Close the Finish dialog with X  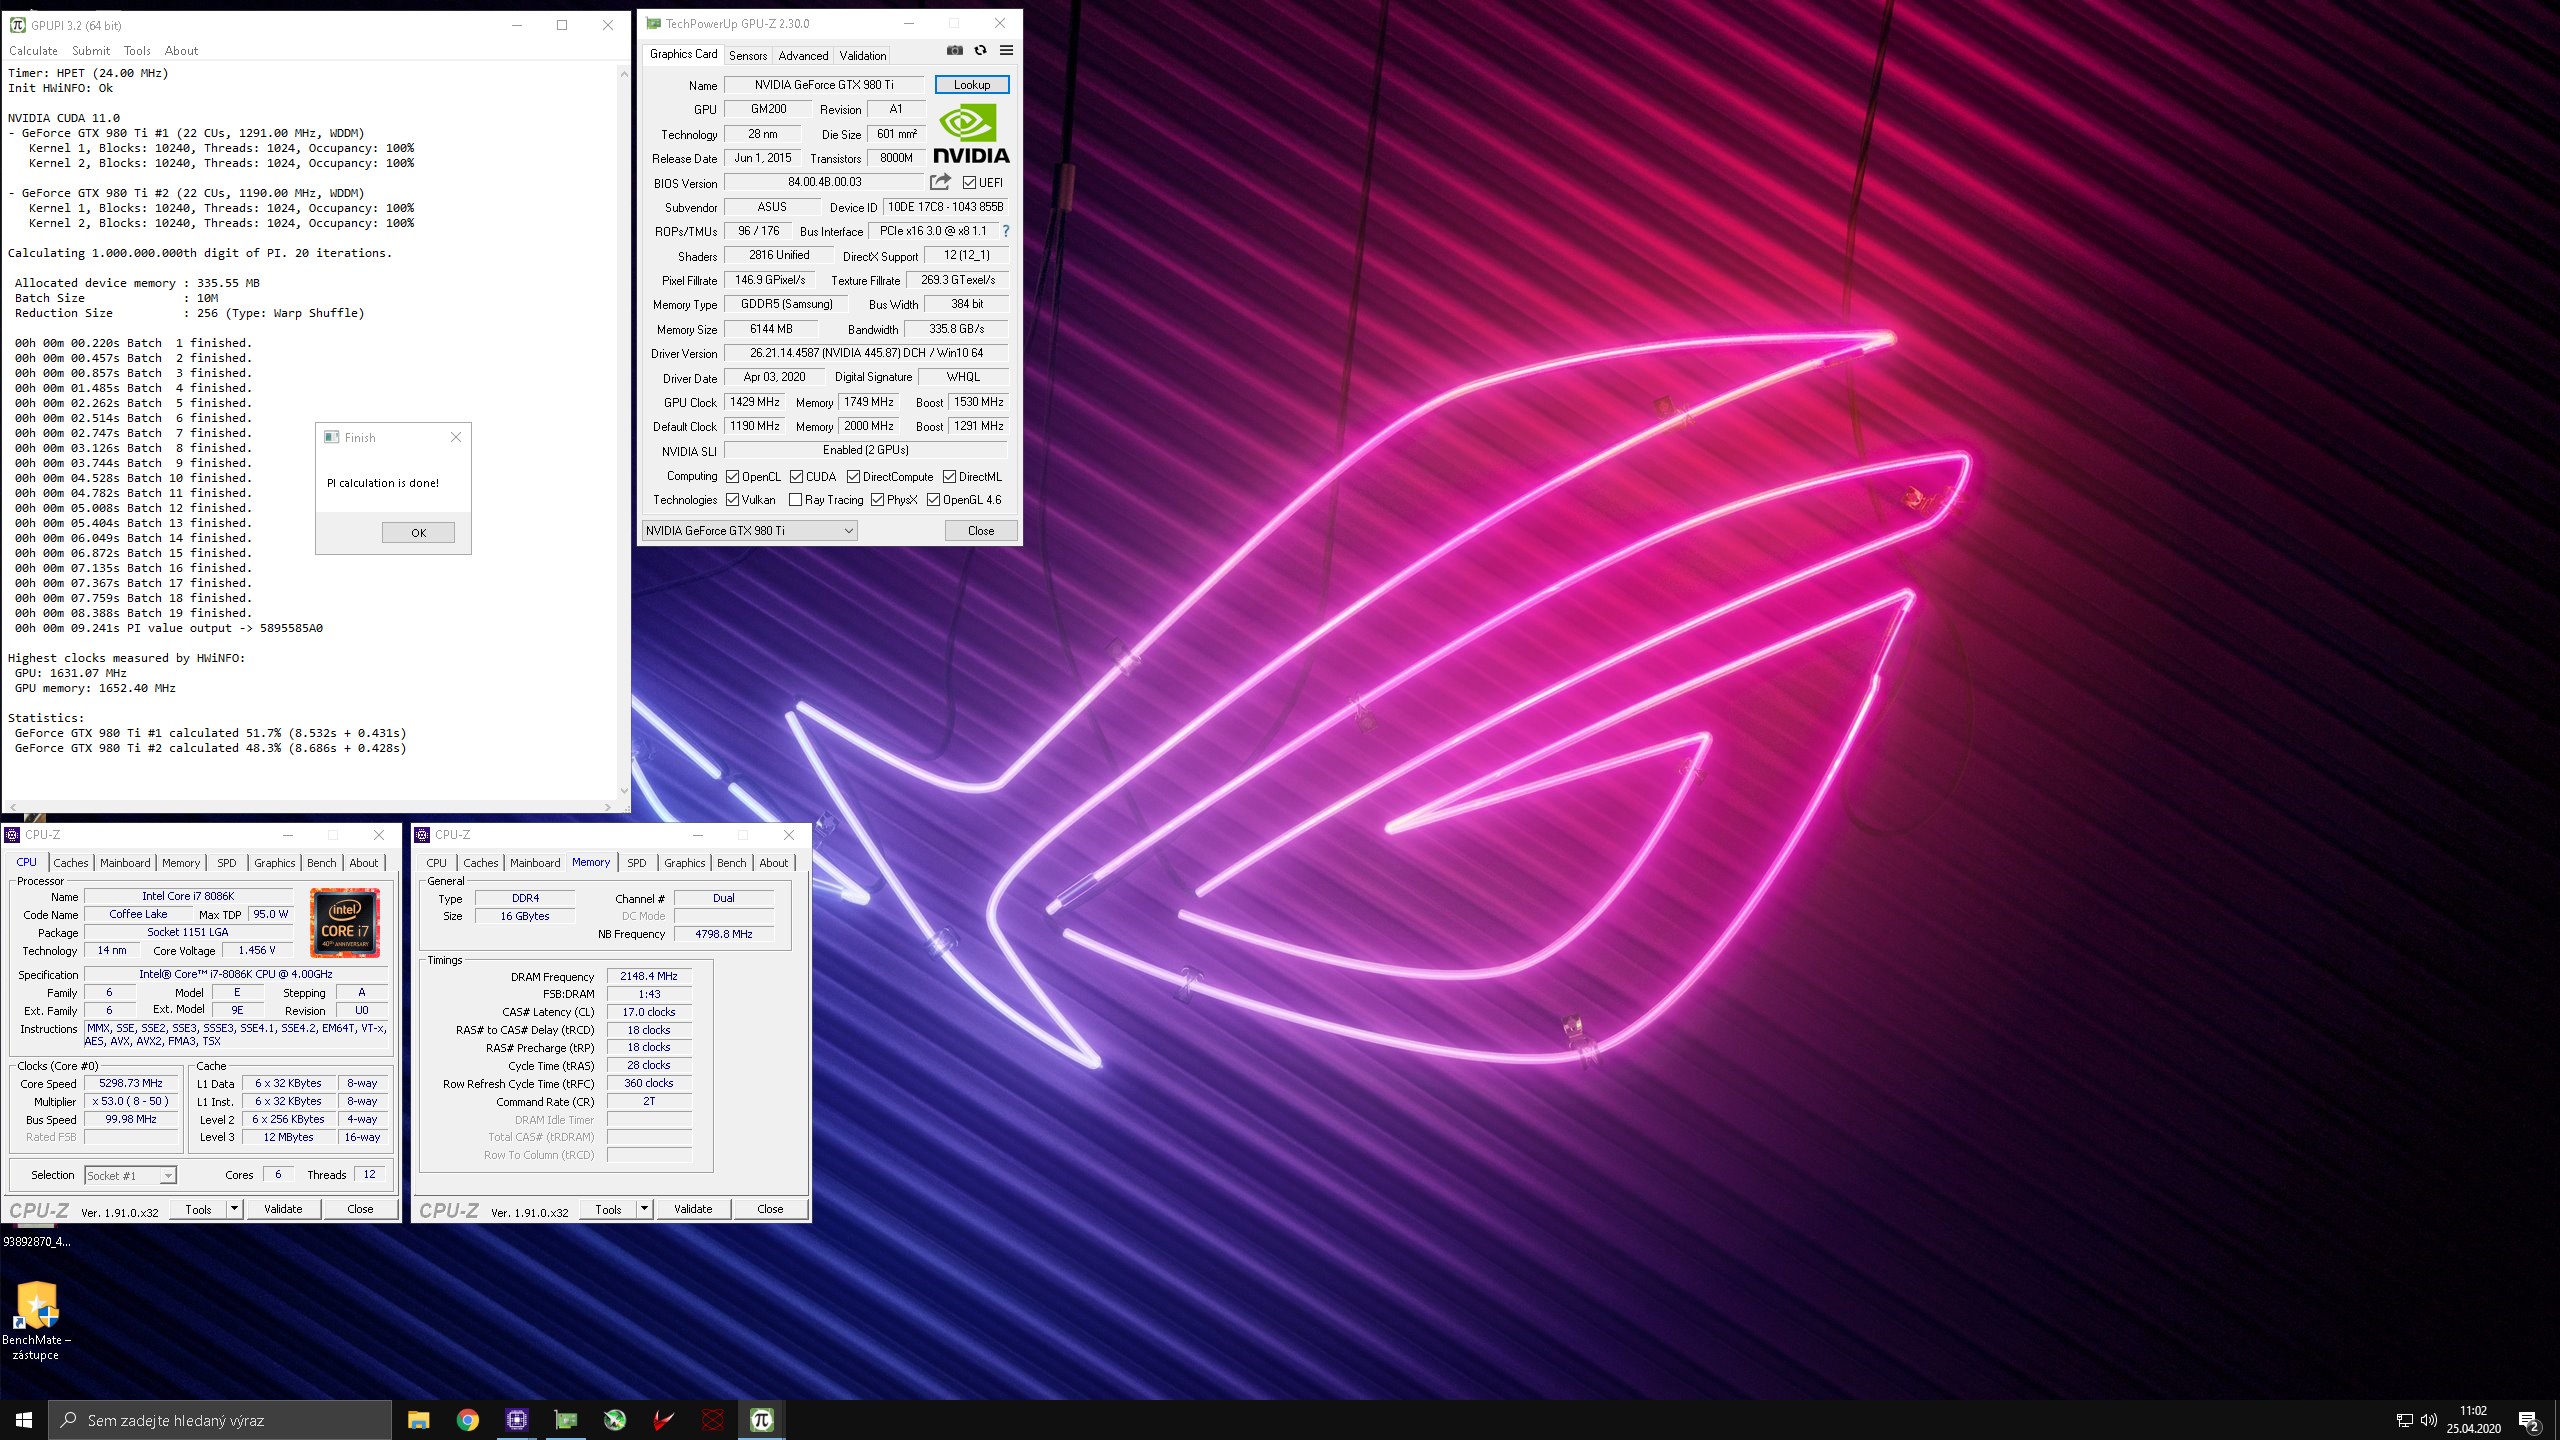[x=456, y=437]
